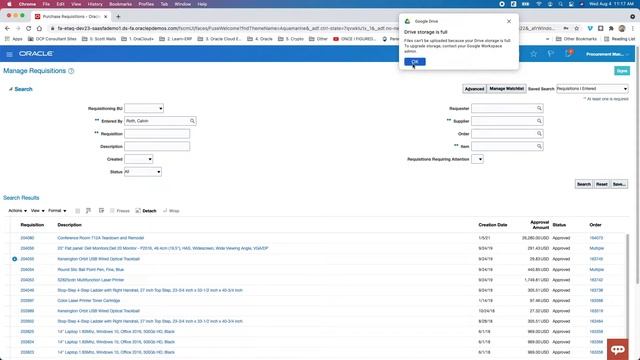Open the Multiple order link on Dell Monitor row
The height and width of the screenshot is (360, 640).
pyautogui.click(x=596, y=248)
